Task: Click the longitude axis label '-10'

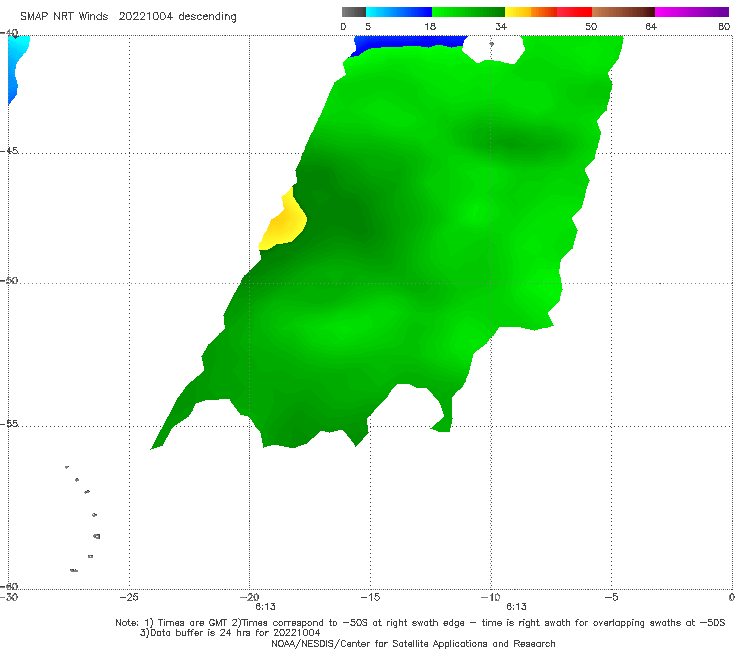Action: [x=490, y=597]
